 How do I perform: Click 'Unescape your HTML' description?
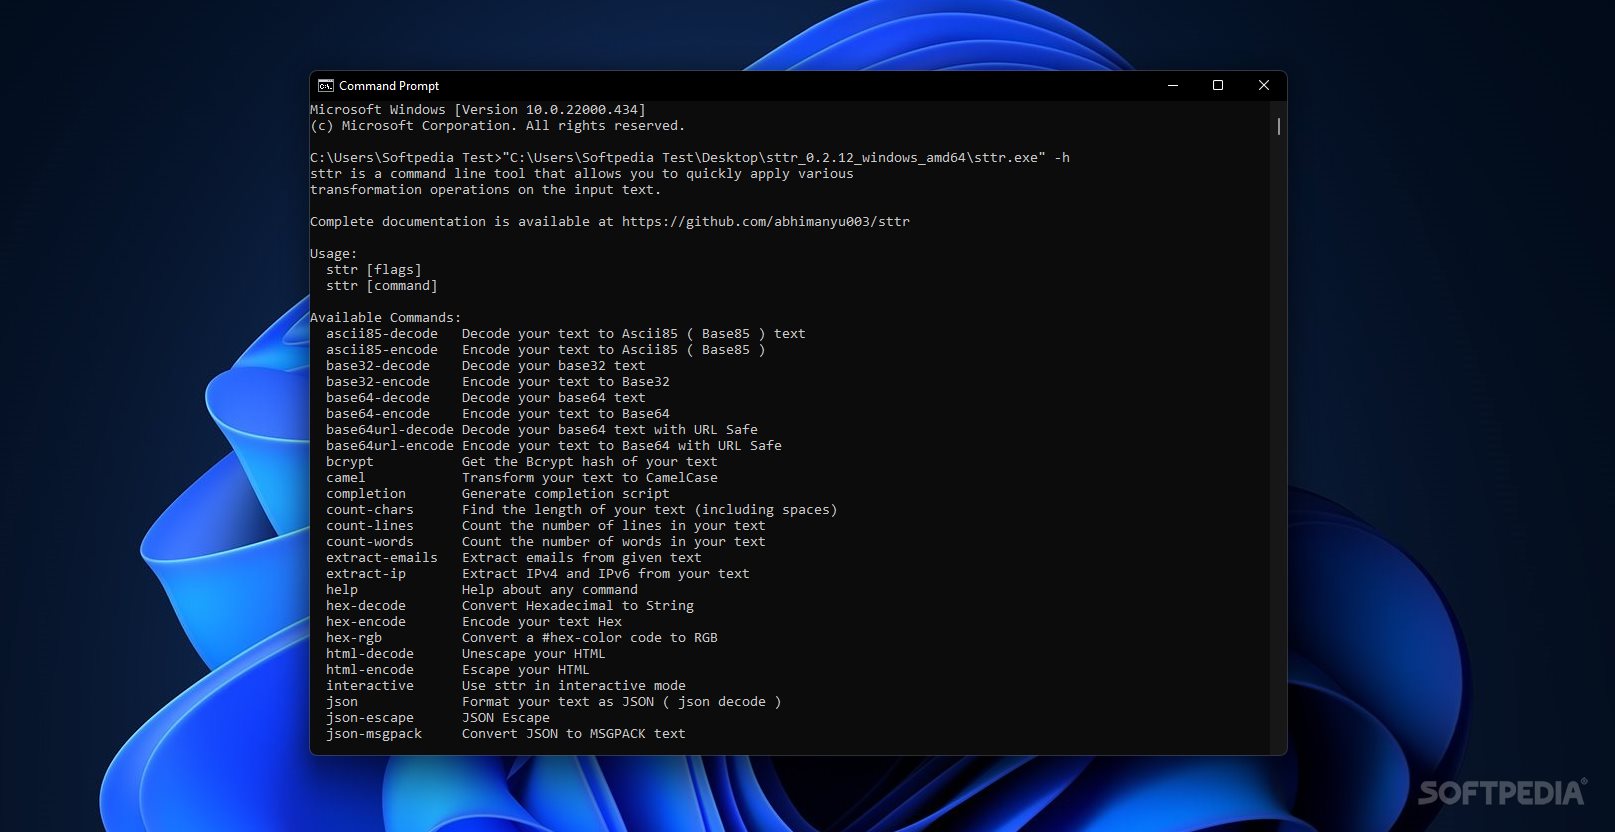(x=534, y=654)
